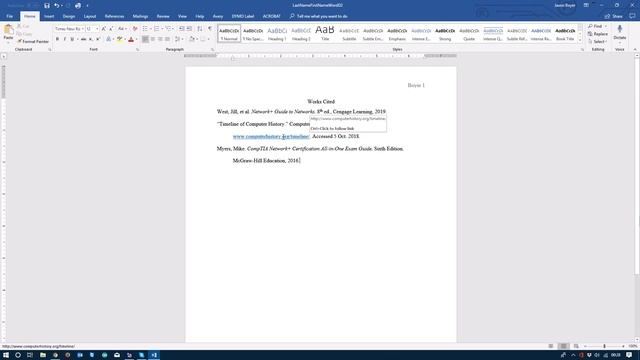Open the Ribbon Display Options icon
Screen dimensions: 640x360
pos(586,5)
